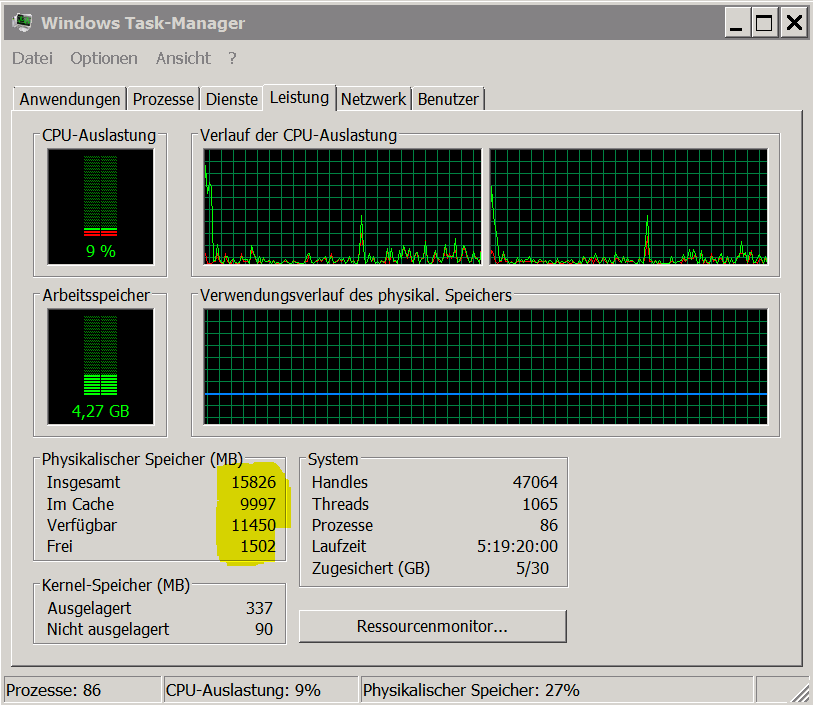Click the Verwendungsverlauf des physikal. Speichers heading
The image size is (813, 705).
pos(356,295)
